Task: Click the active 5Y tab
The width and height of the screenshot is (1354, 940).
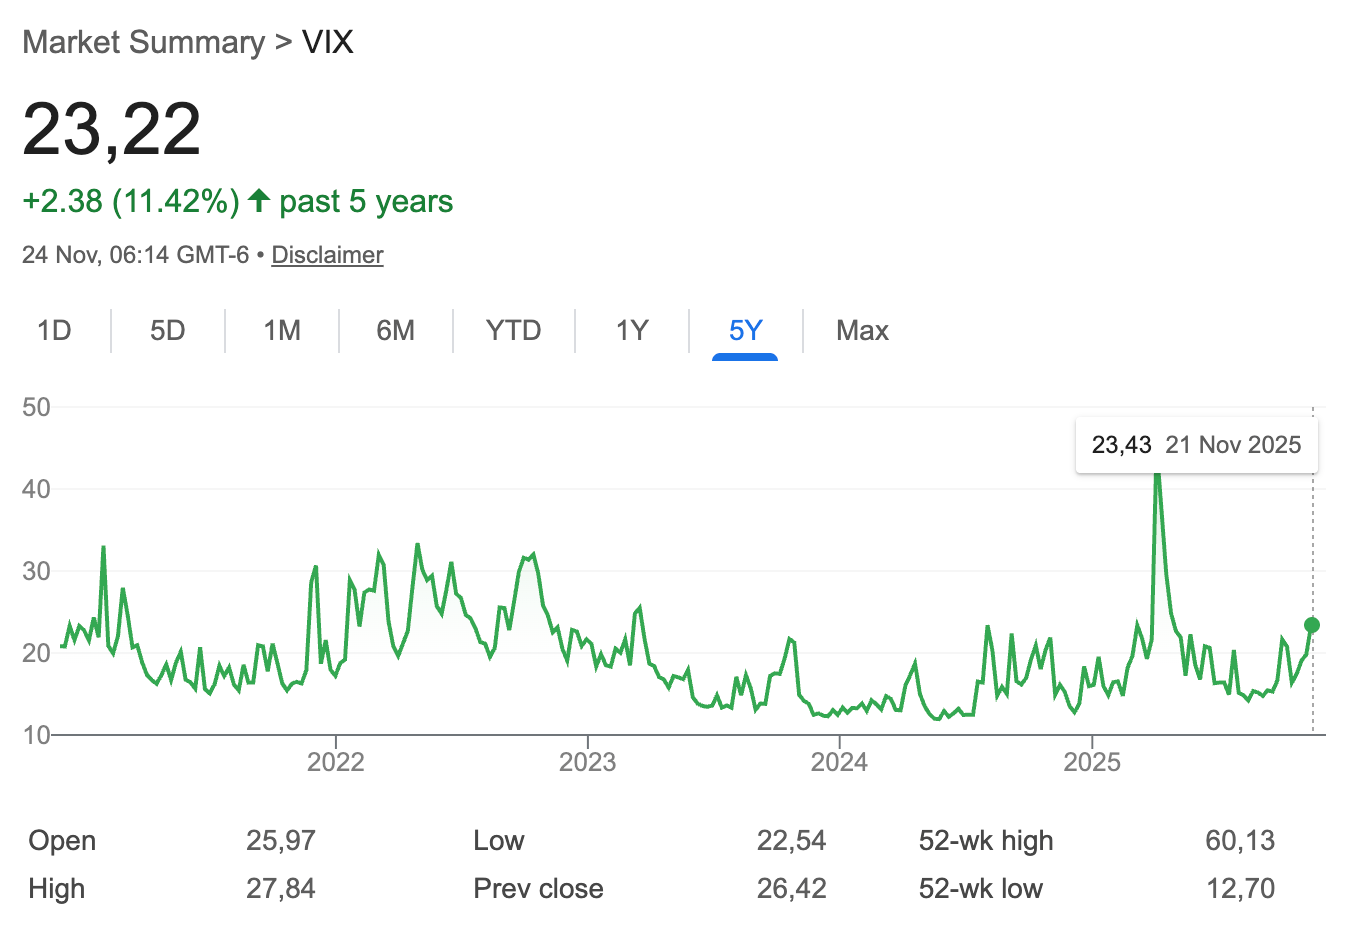Action: point(746,331)
